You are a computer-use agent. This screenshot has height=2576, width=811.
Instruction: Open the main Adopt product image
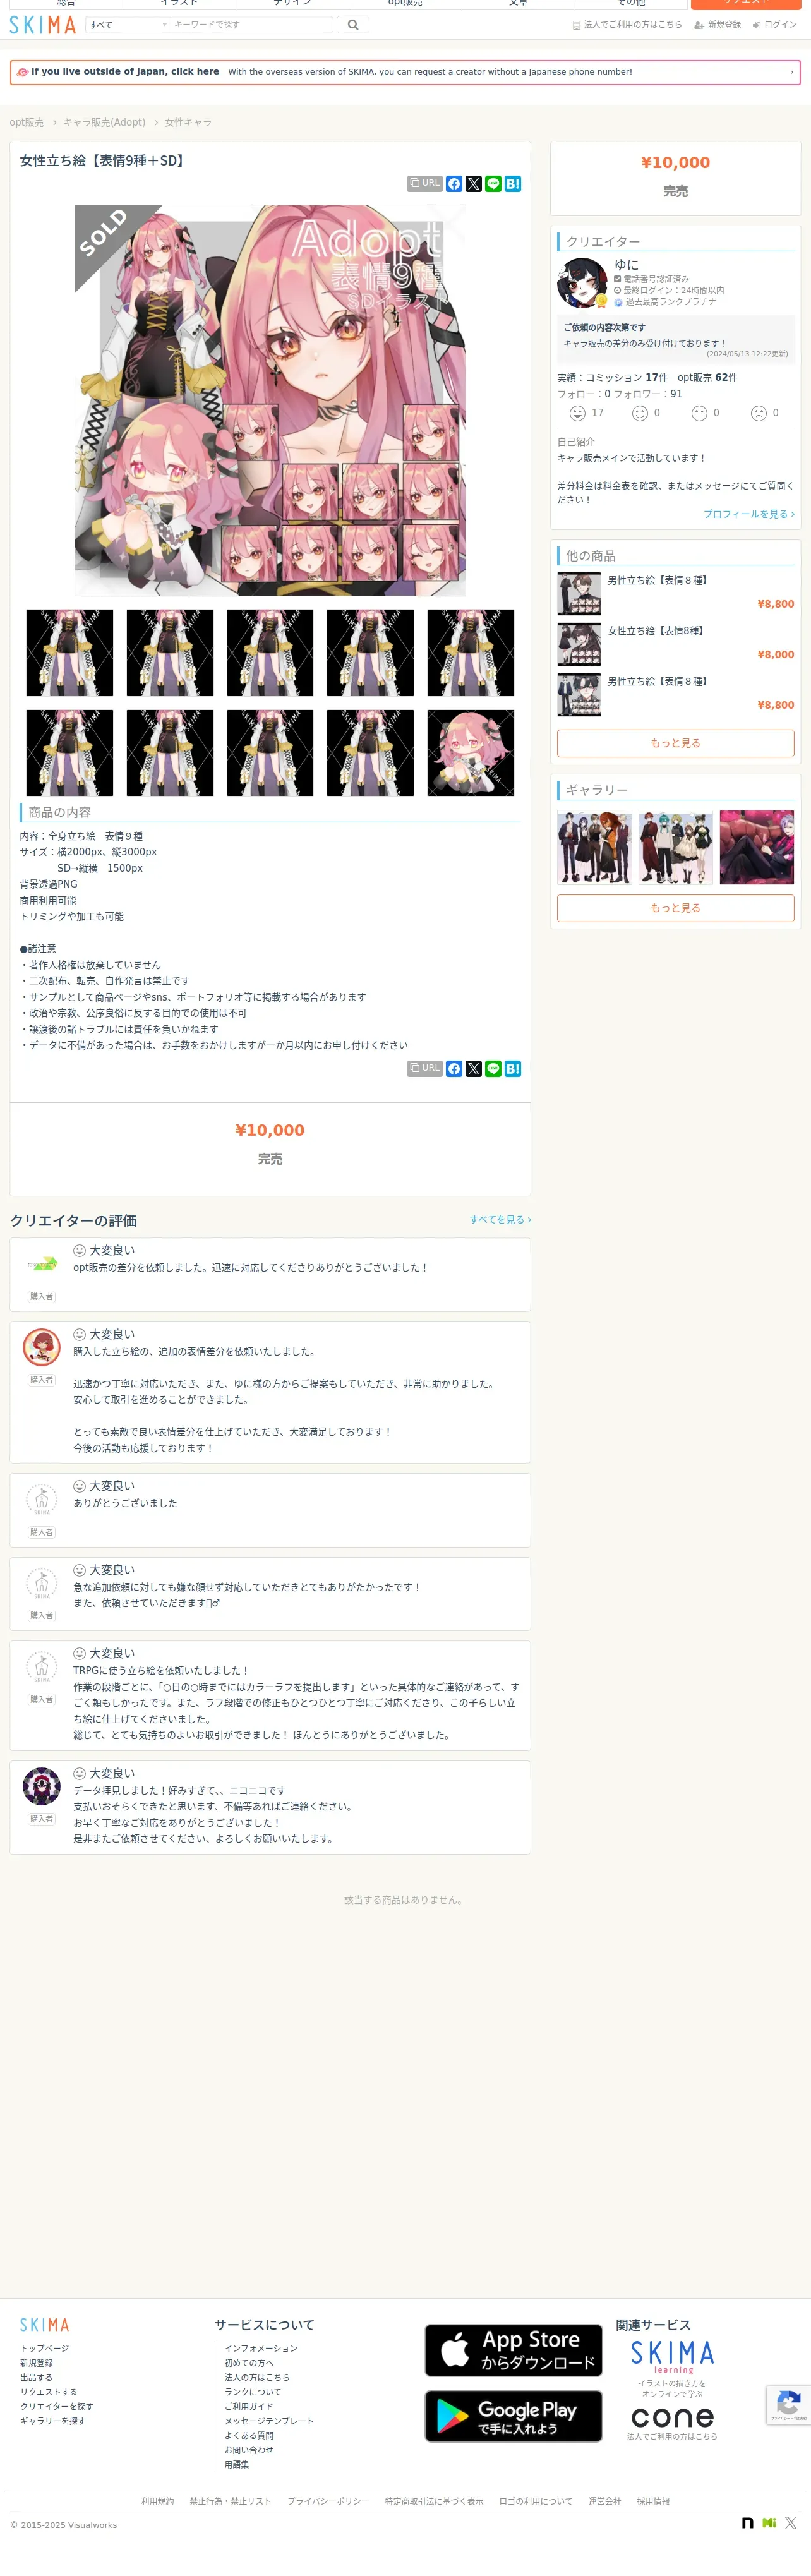tap(270, 400)
